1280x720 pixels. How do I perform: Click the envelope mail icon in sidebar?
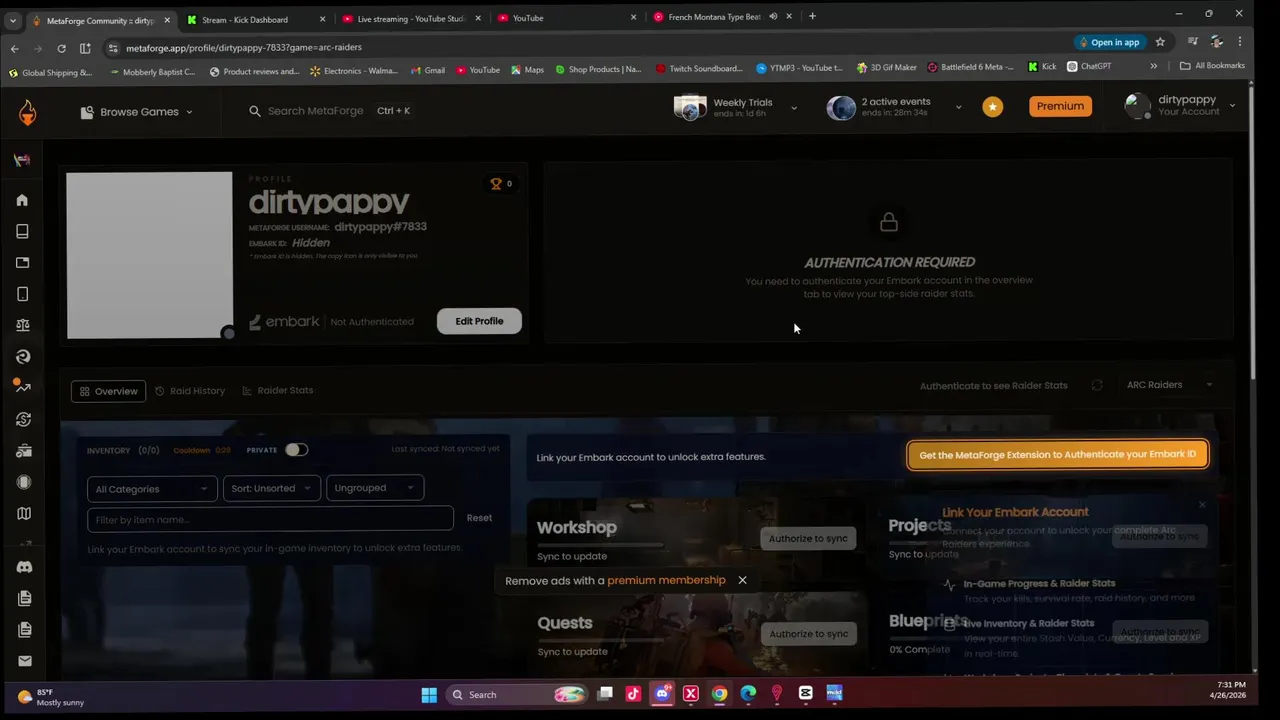(x=24, y=661)
